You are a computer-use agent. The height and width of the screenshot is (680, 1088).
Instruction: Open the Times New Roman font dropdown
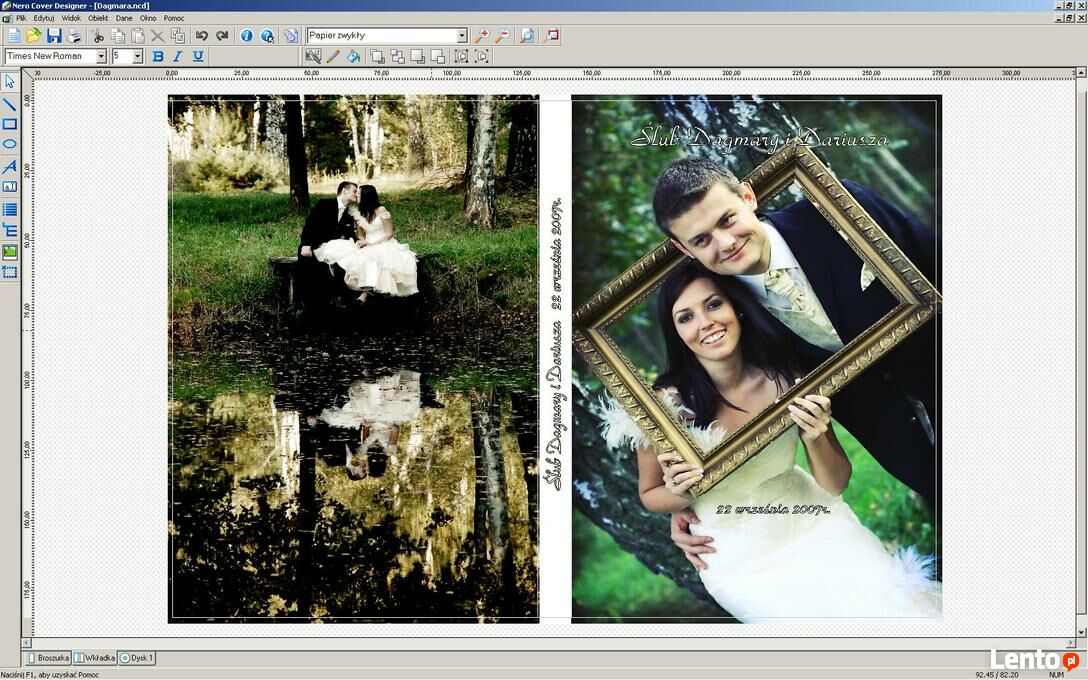point(101,57)
